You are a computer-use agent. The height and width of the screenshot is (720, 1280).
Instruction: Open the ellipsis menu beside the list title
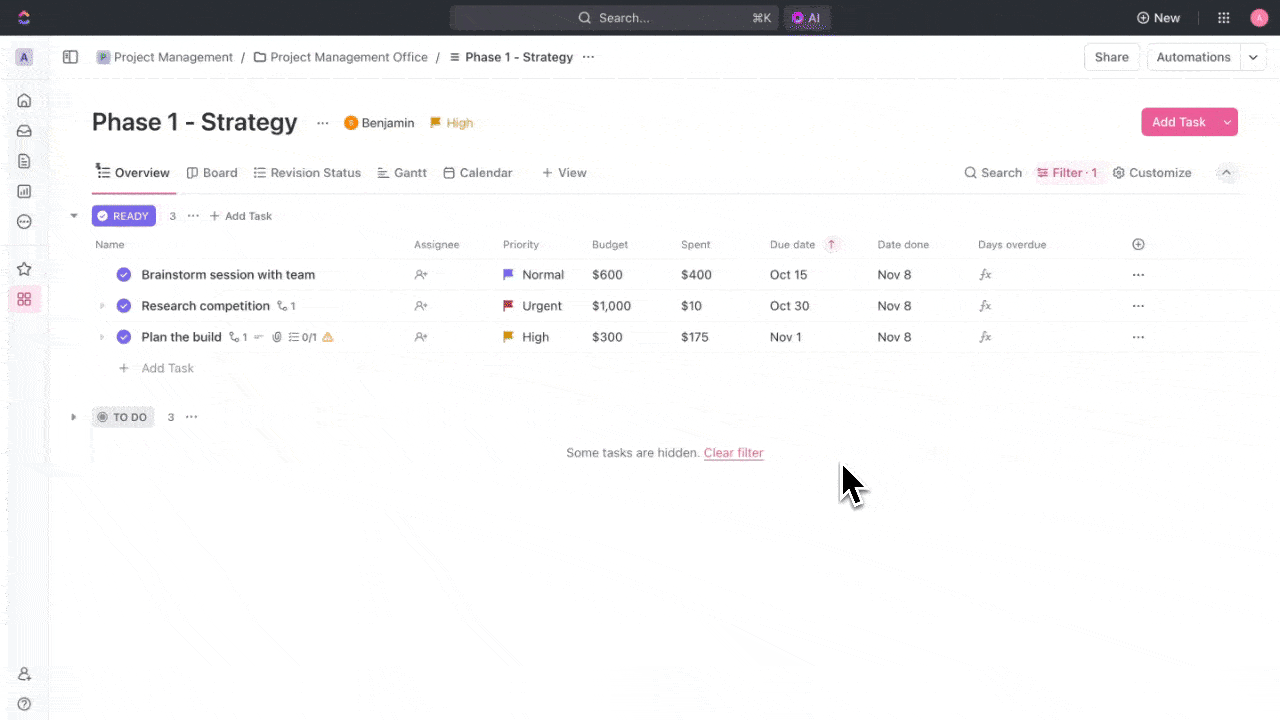click(x=322, y=123)
